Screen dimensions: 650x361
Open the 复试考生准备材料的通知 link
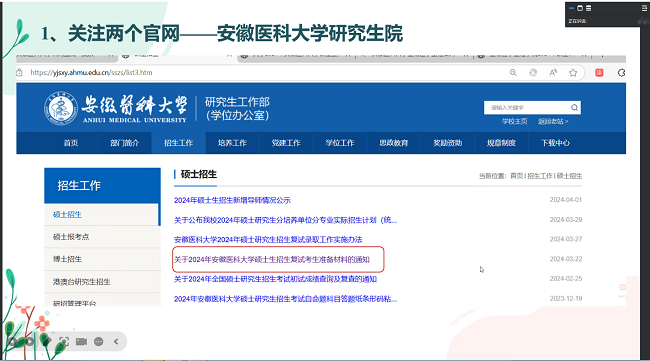coord(272,259)
